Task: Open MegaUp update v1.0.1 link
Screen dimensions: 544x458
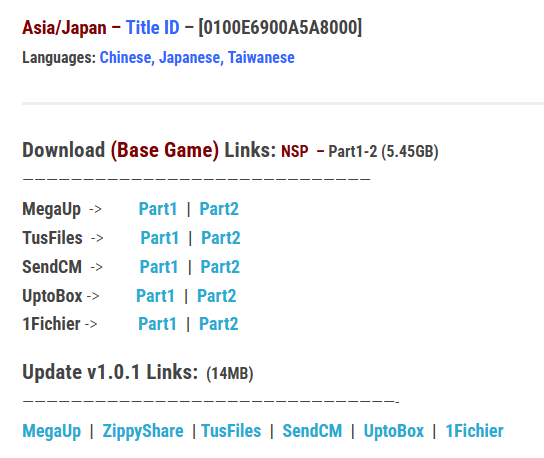Action: pyautogui.click(x=52, y=431)
